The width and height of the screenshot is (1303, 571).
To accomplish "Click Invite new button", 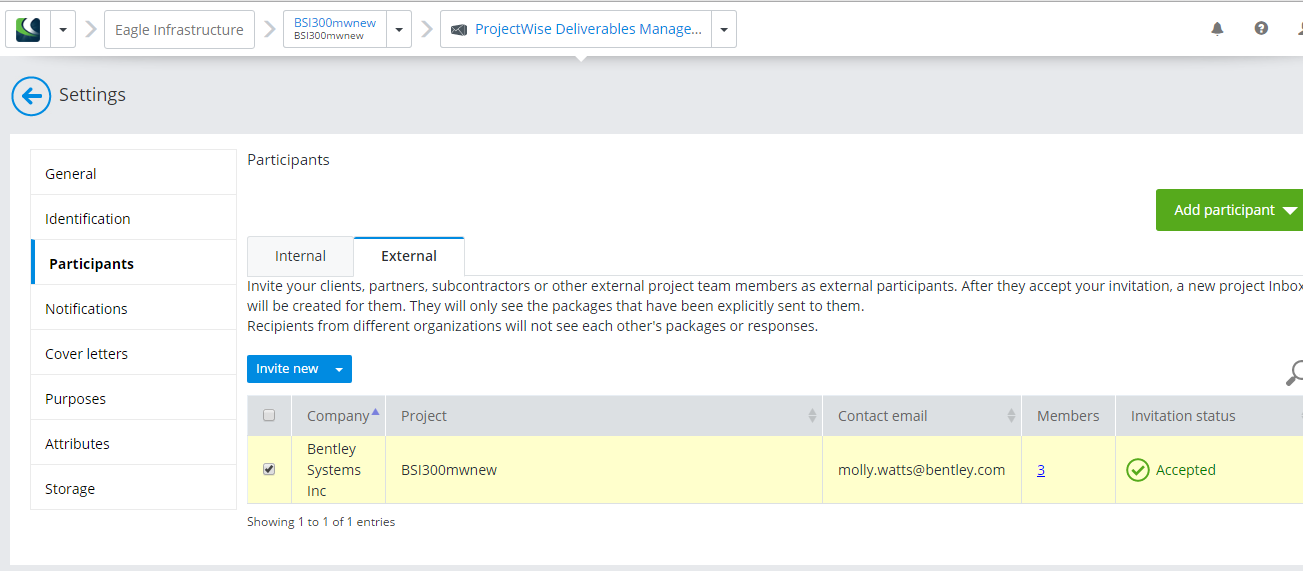I will point(287,369).
